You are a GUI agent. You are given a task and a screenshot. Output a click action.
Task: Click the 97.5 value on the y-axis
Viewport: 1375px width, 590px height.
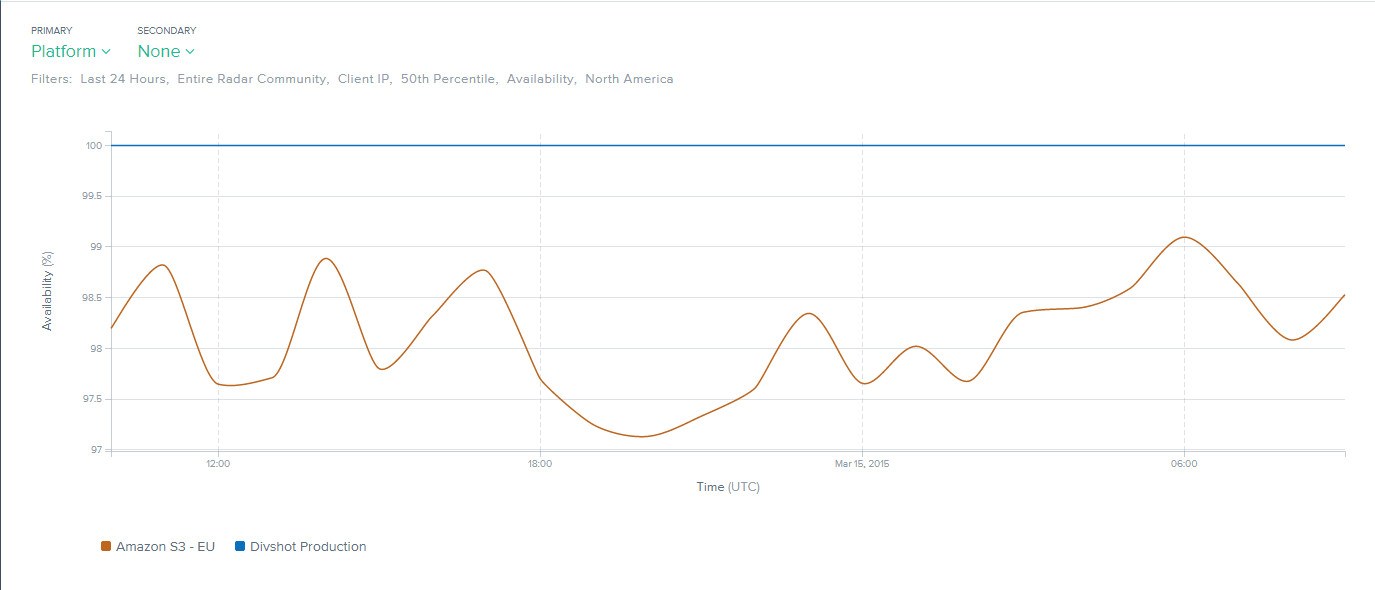[x=93, y=399]
